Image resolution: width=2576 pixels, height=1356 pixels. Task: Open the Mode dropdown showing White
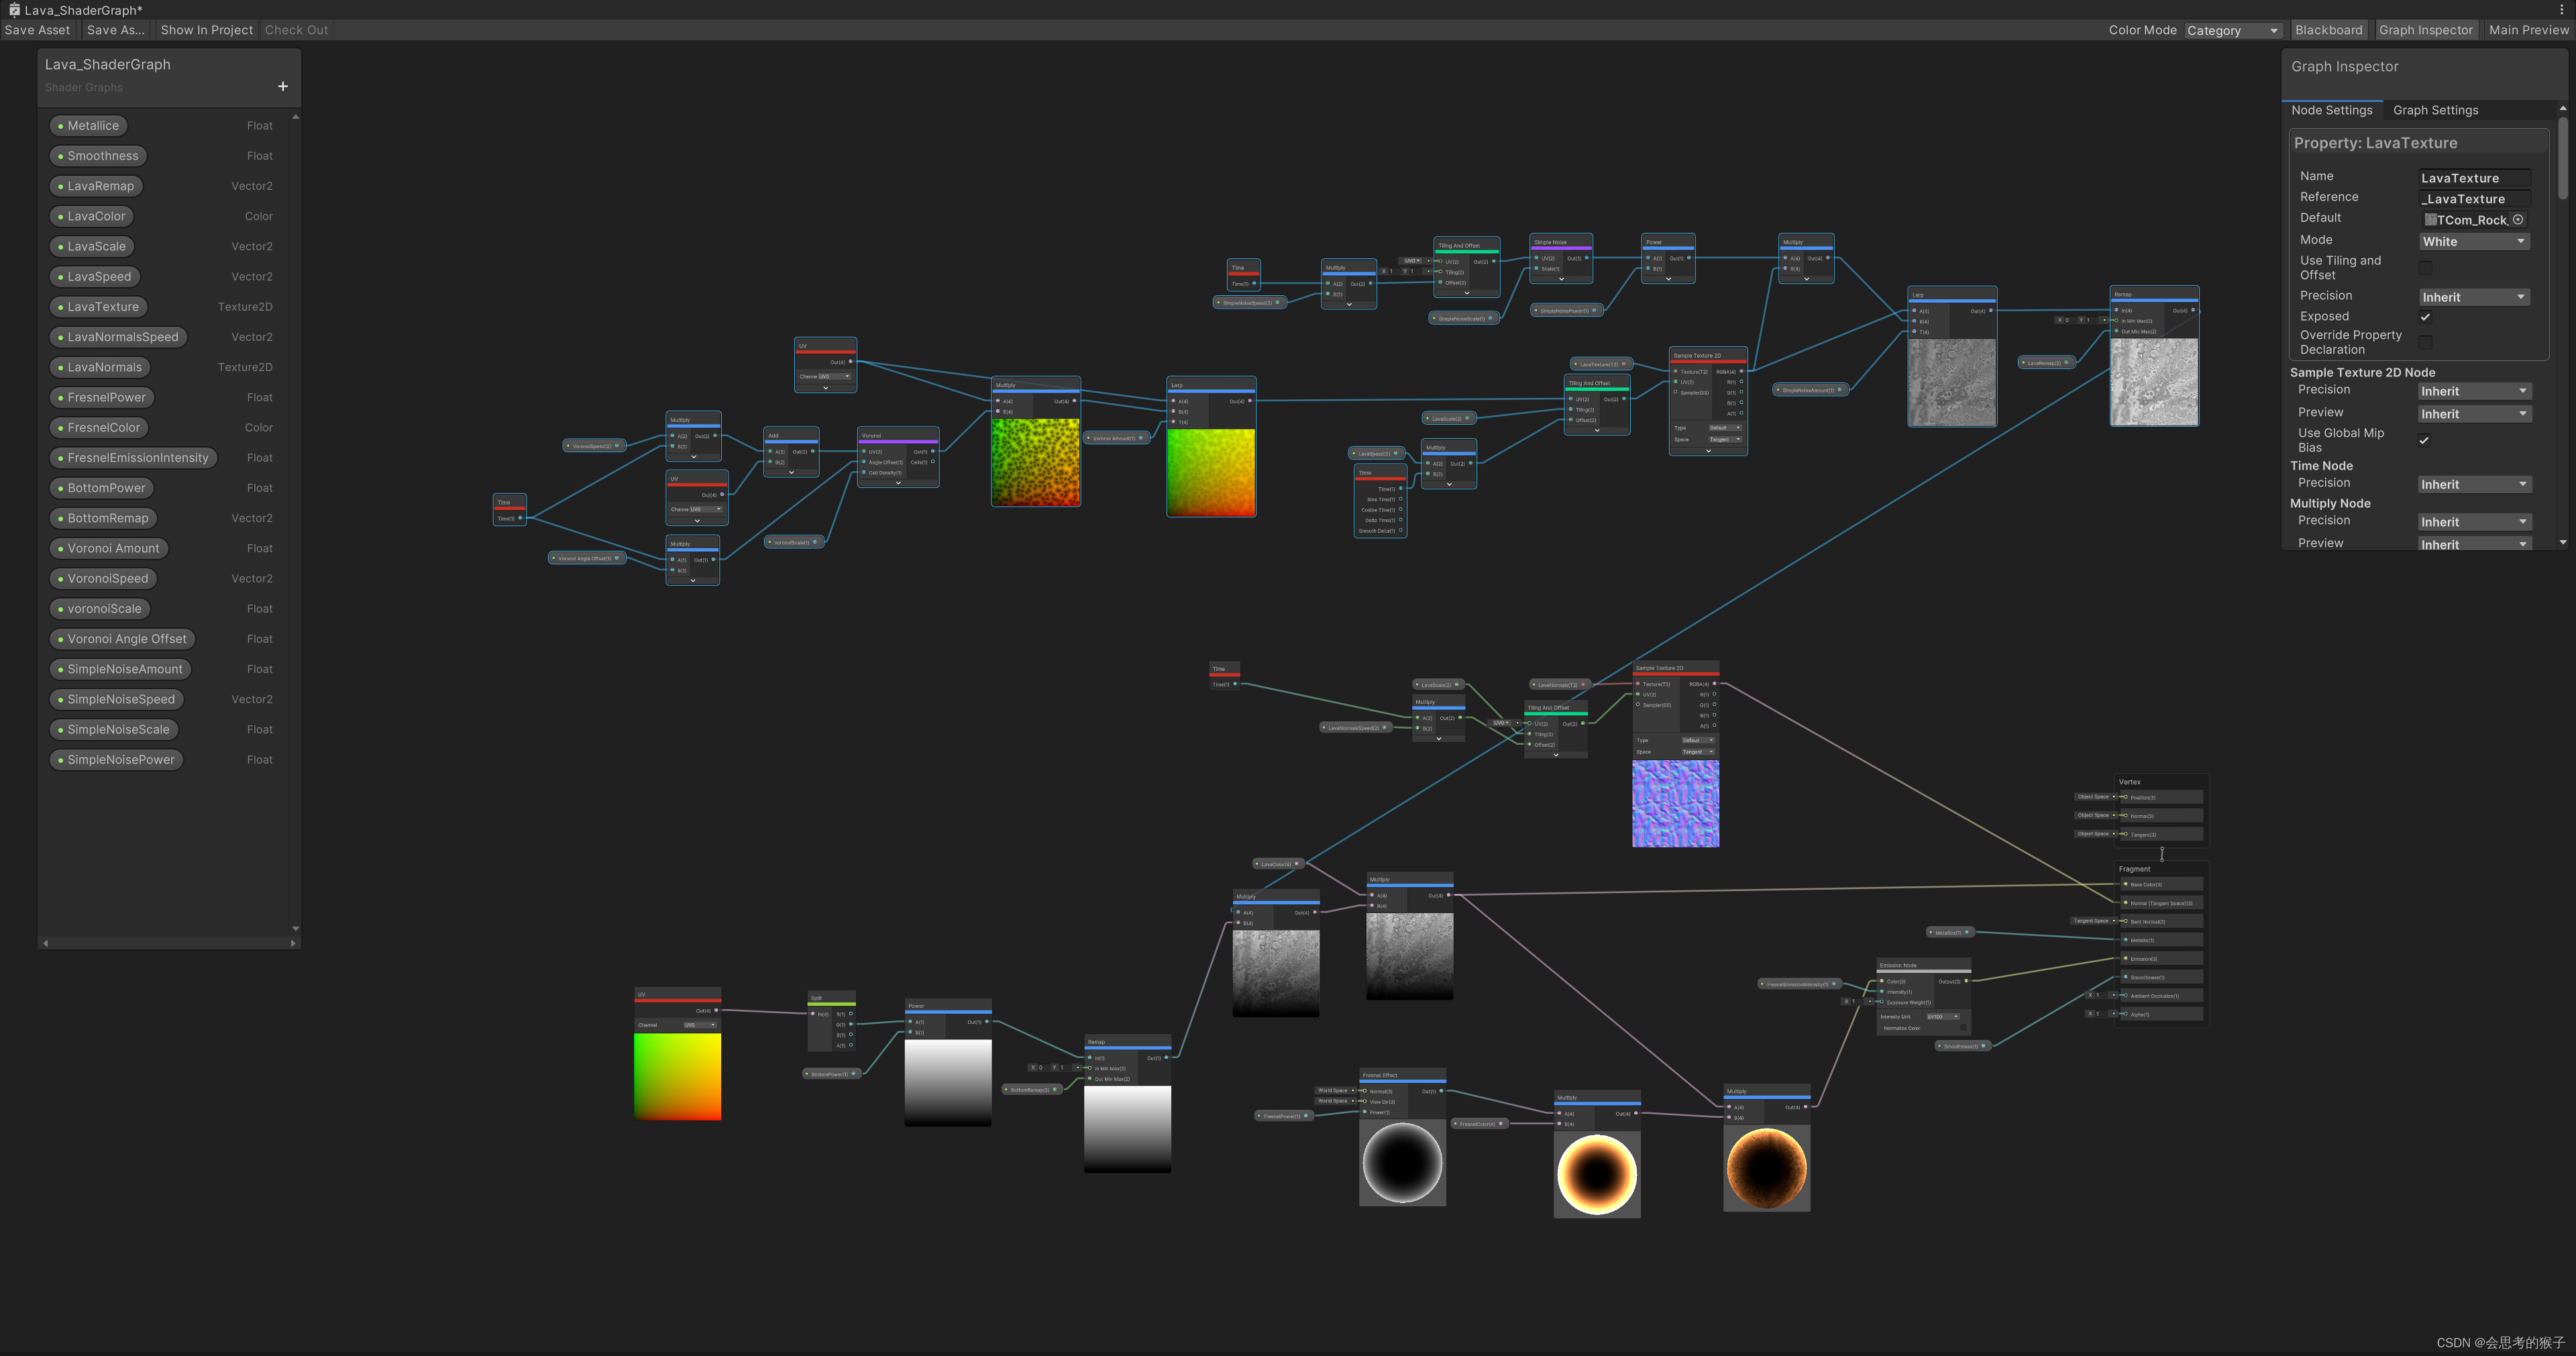[x=2474, y=241]
